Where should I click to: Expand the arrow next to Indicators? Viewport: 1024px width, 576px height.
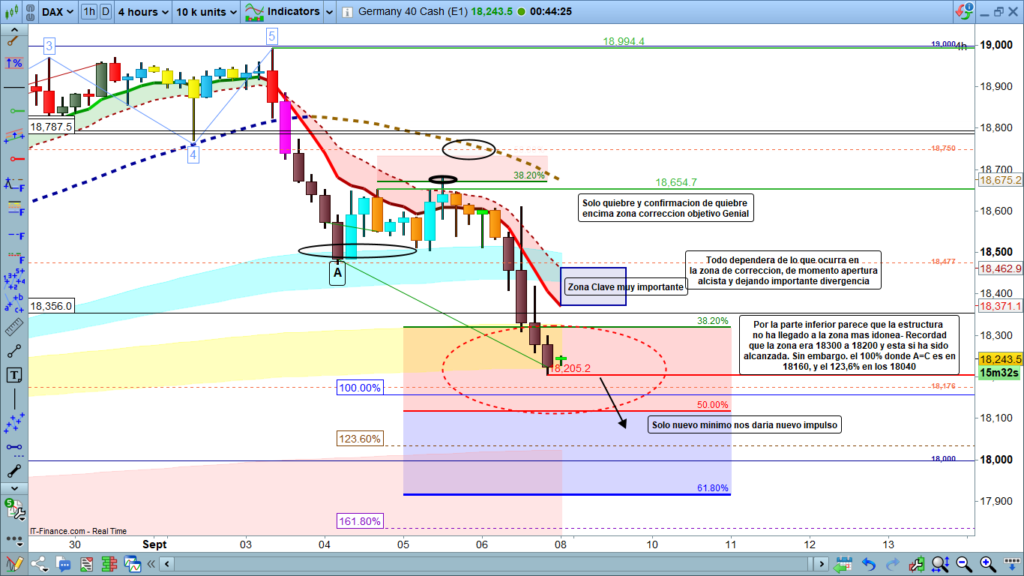click(328, 12)
